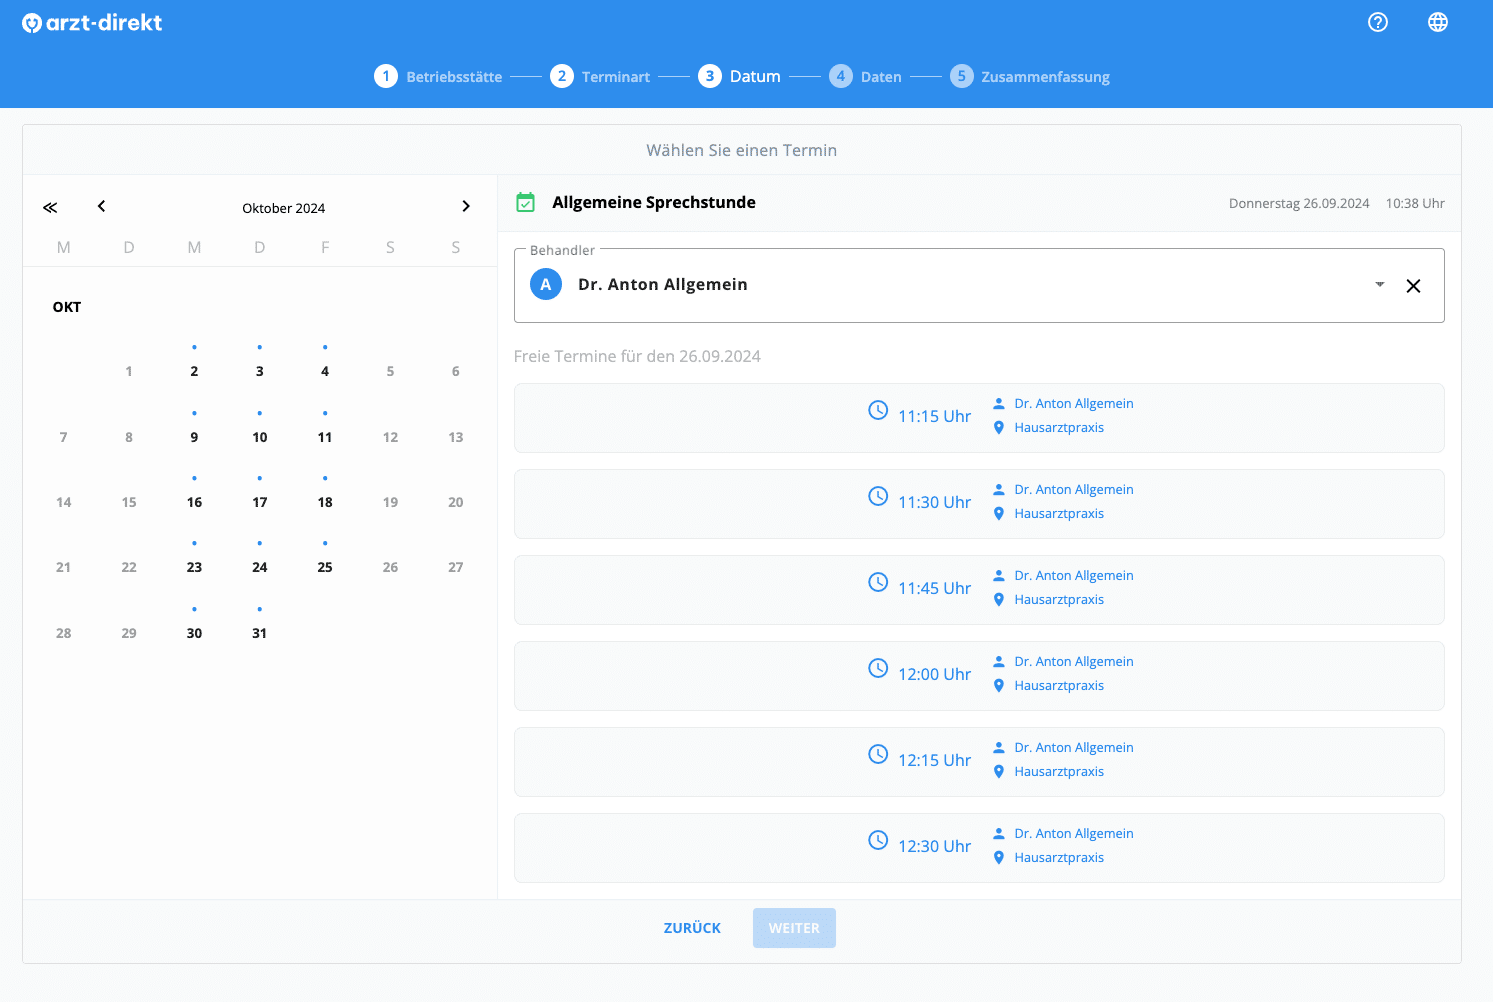This screenshot has height=1002, width=1493.
Task: Pick October 31 in the calendar
Action: pyautogui.click(x=260, y=633)
